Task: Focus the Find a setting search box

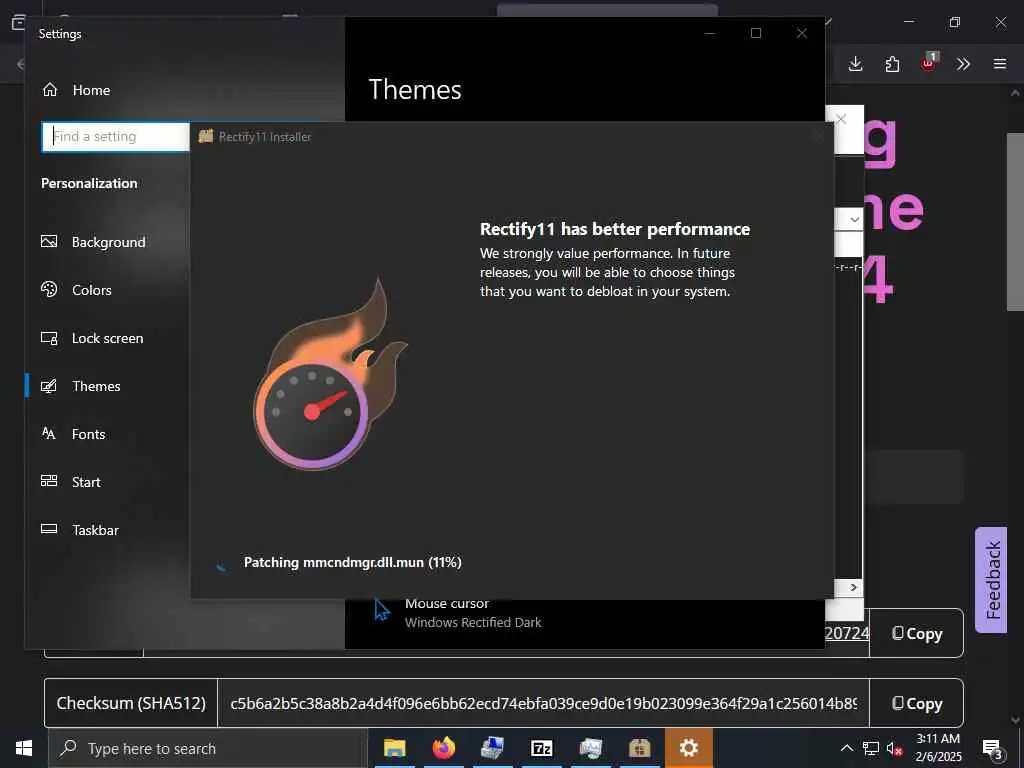Action: (116, 136)
